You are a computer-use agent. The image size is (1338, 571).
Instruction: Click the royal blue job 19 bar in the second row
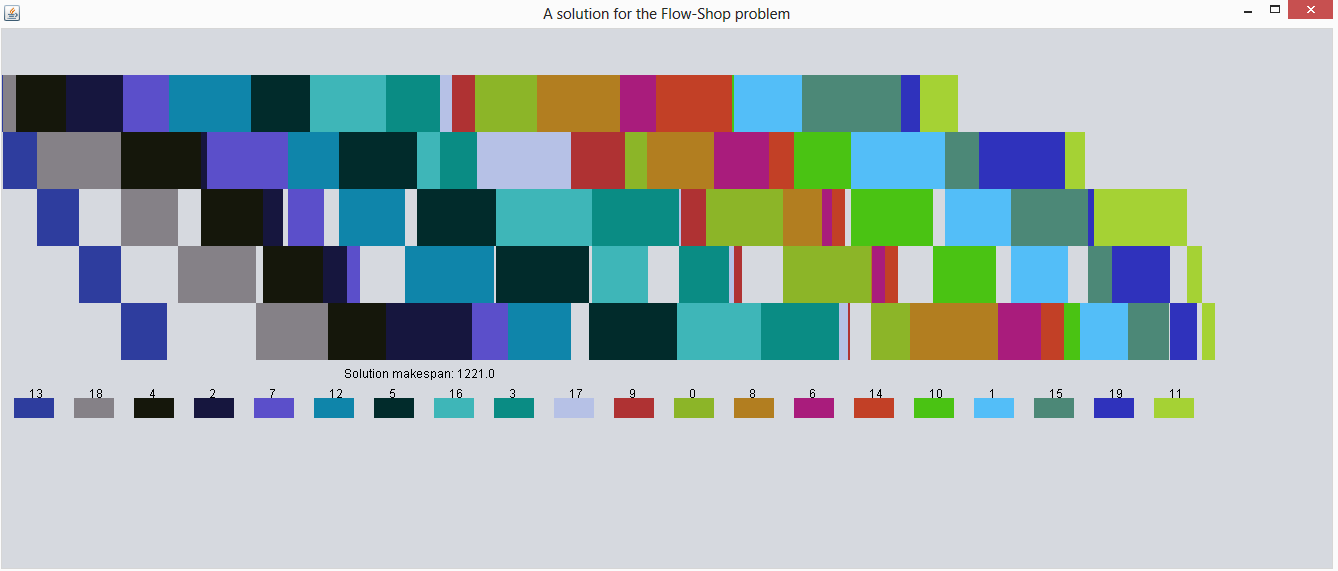(x=1022, y=160)
